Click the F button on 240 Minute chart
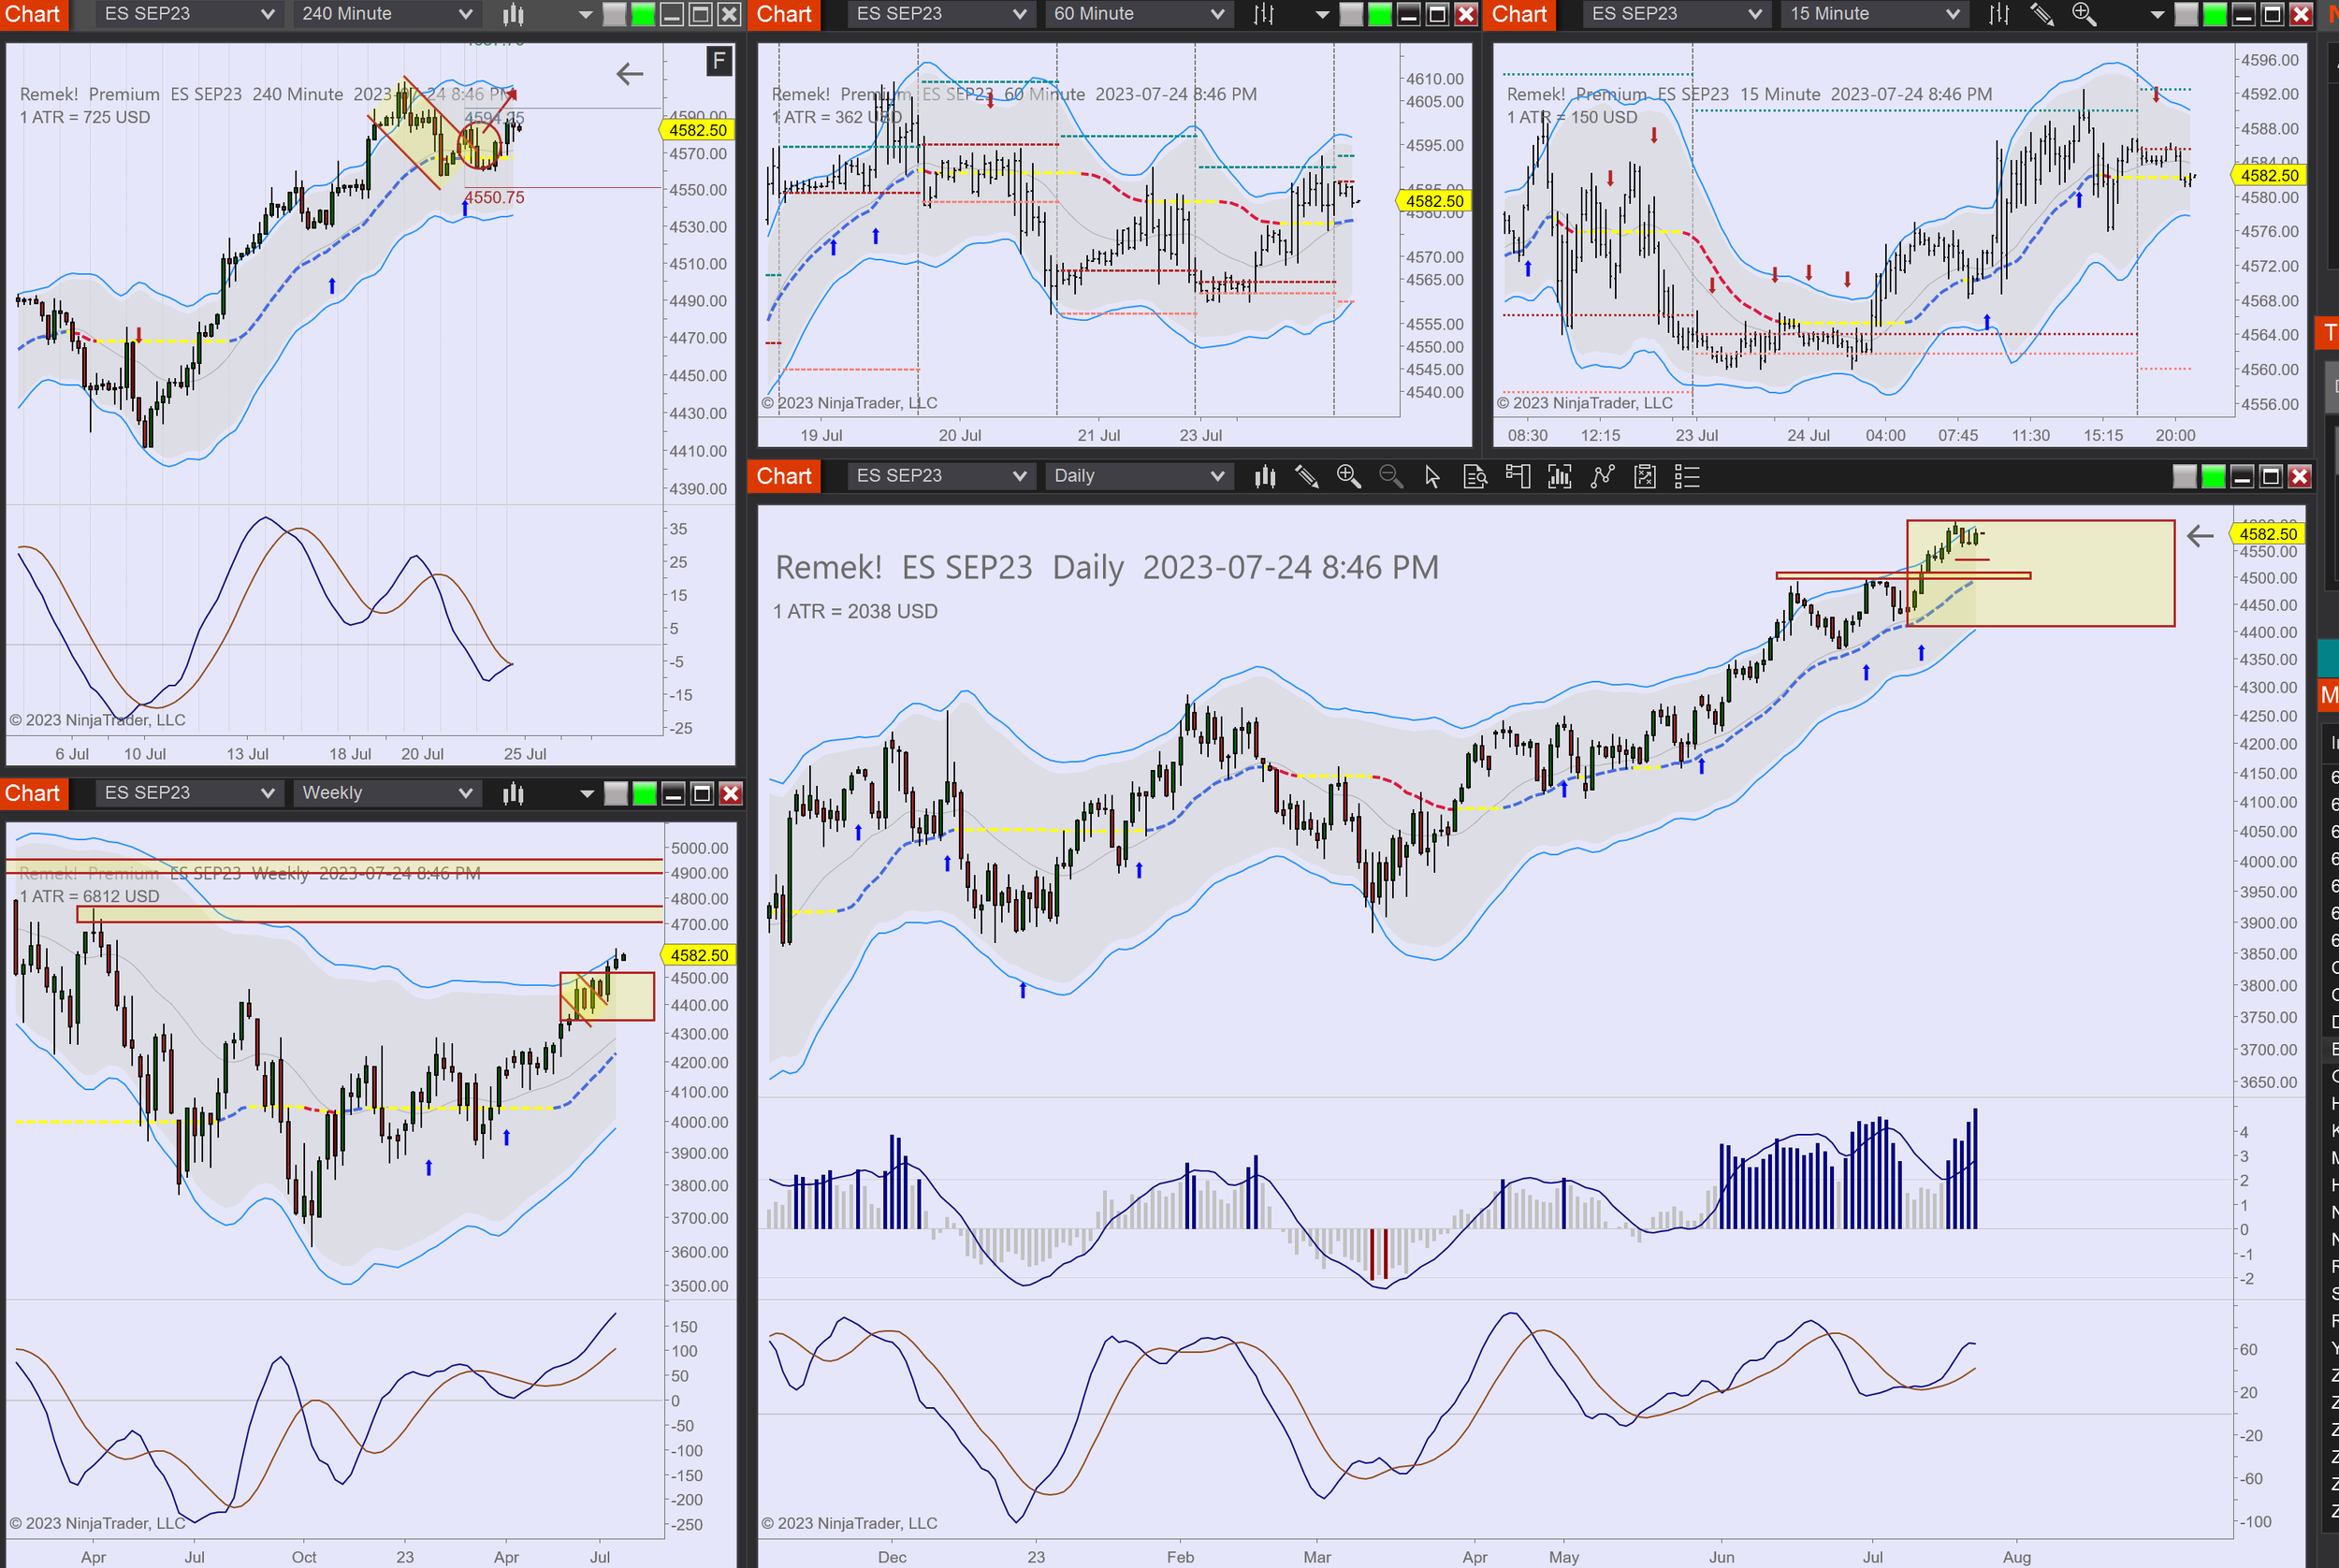Screen dimensions: 2339x1568 [718, 62]
